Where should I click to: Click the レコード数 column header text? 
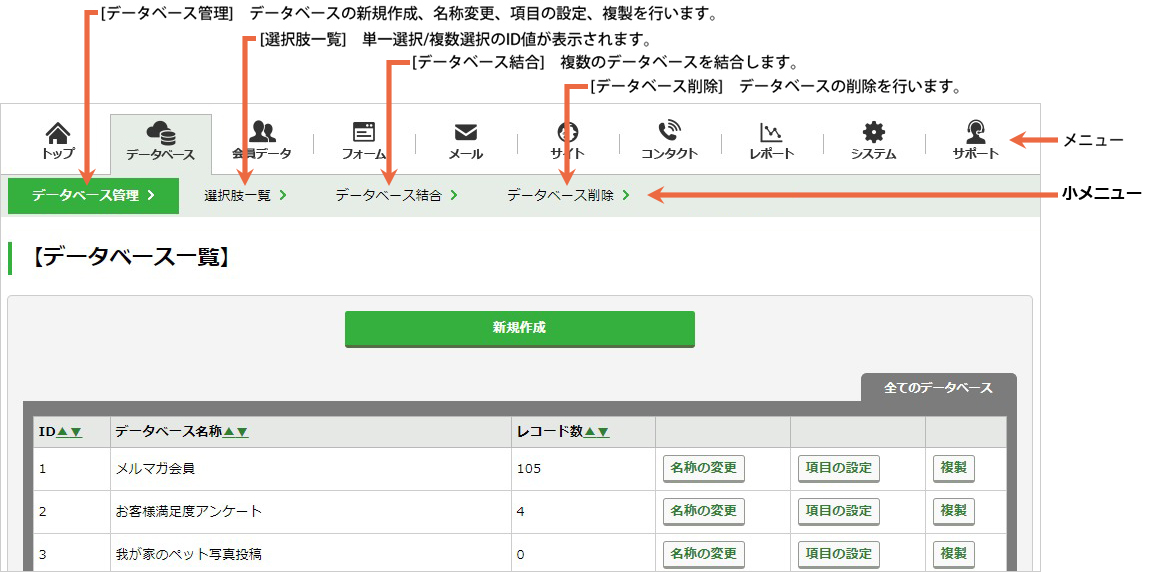[550, 432]
